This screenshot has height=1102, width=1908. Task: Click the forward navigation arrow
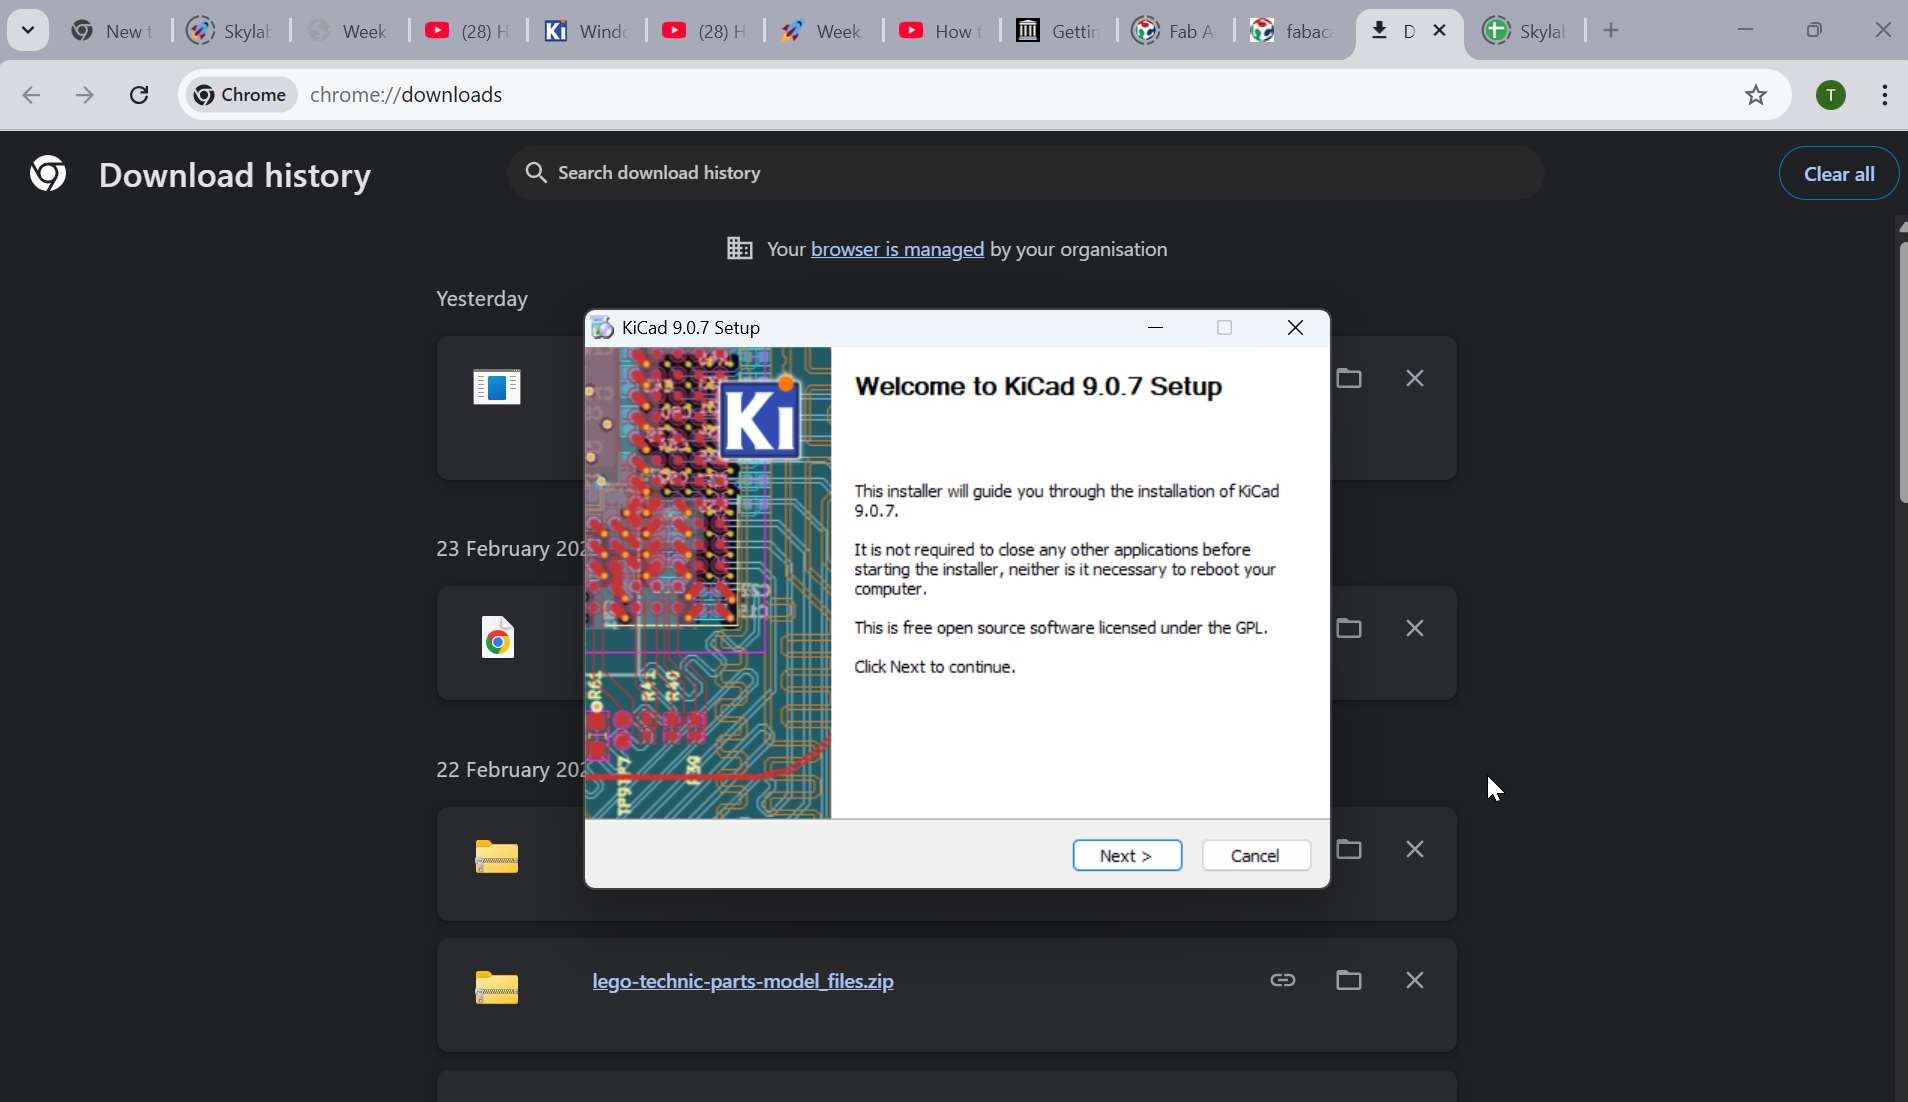(85, 95)
